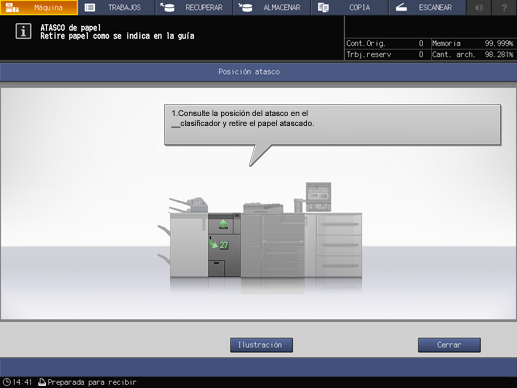Click the information icon beside ATASCO message
This screenshot has width=517, height=388.
coord(23,32)
